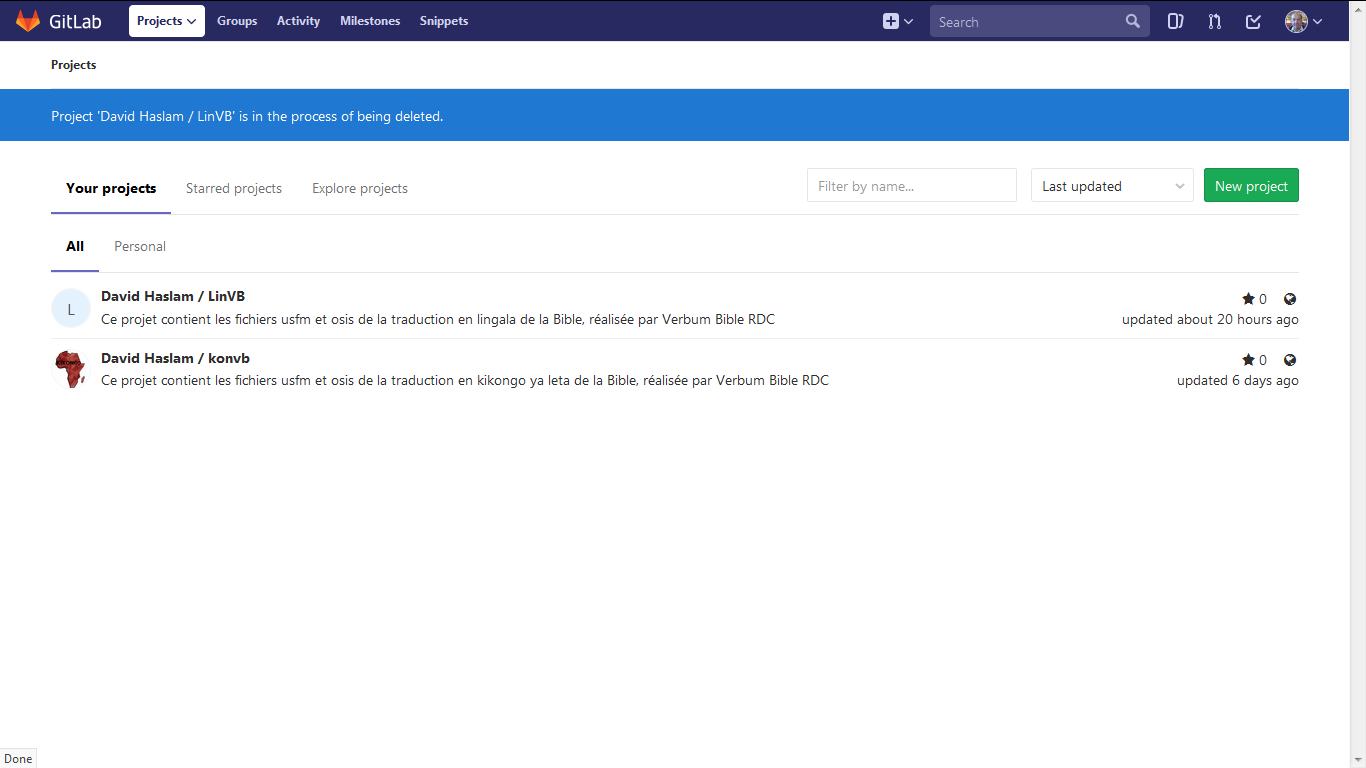
Task: Click the public globe icon for LinVB
Action: click(1290, 299)
